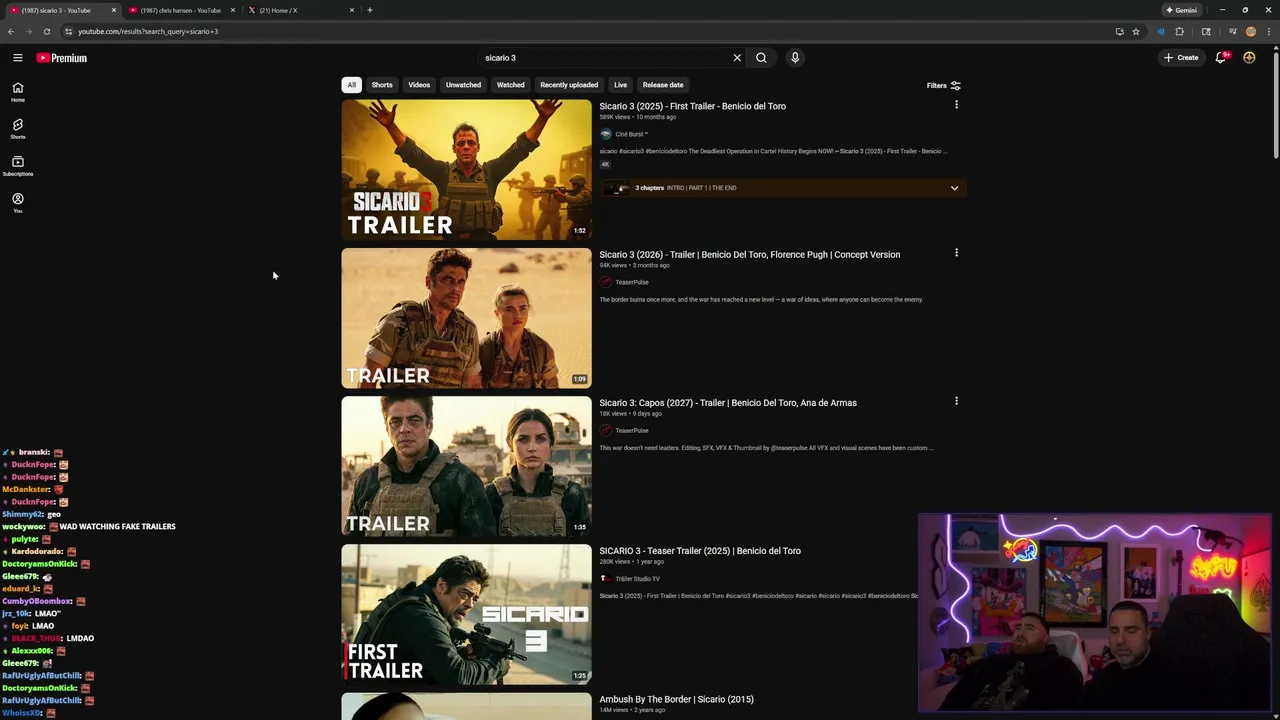Image resolution: width=1280 pixels, height=720 pixels.
Task: Play the 1:35 Ana de Armas trailer thumbnail
Action: (x=466, y=466)
